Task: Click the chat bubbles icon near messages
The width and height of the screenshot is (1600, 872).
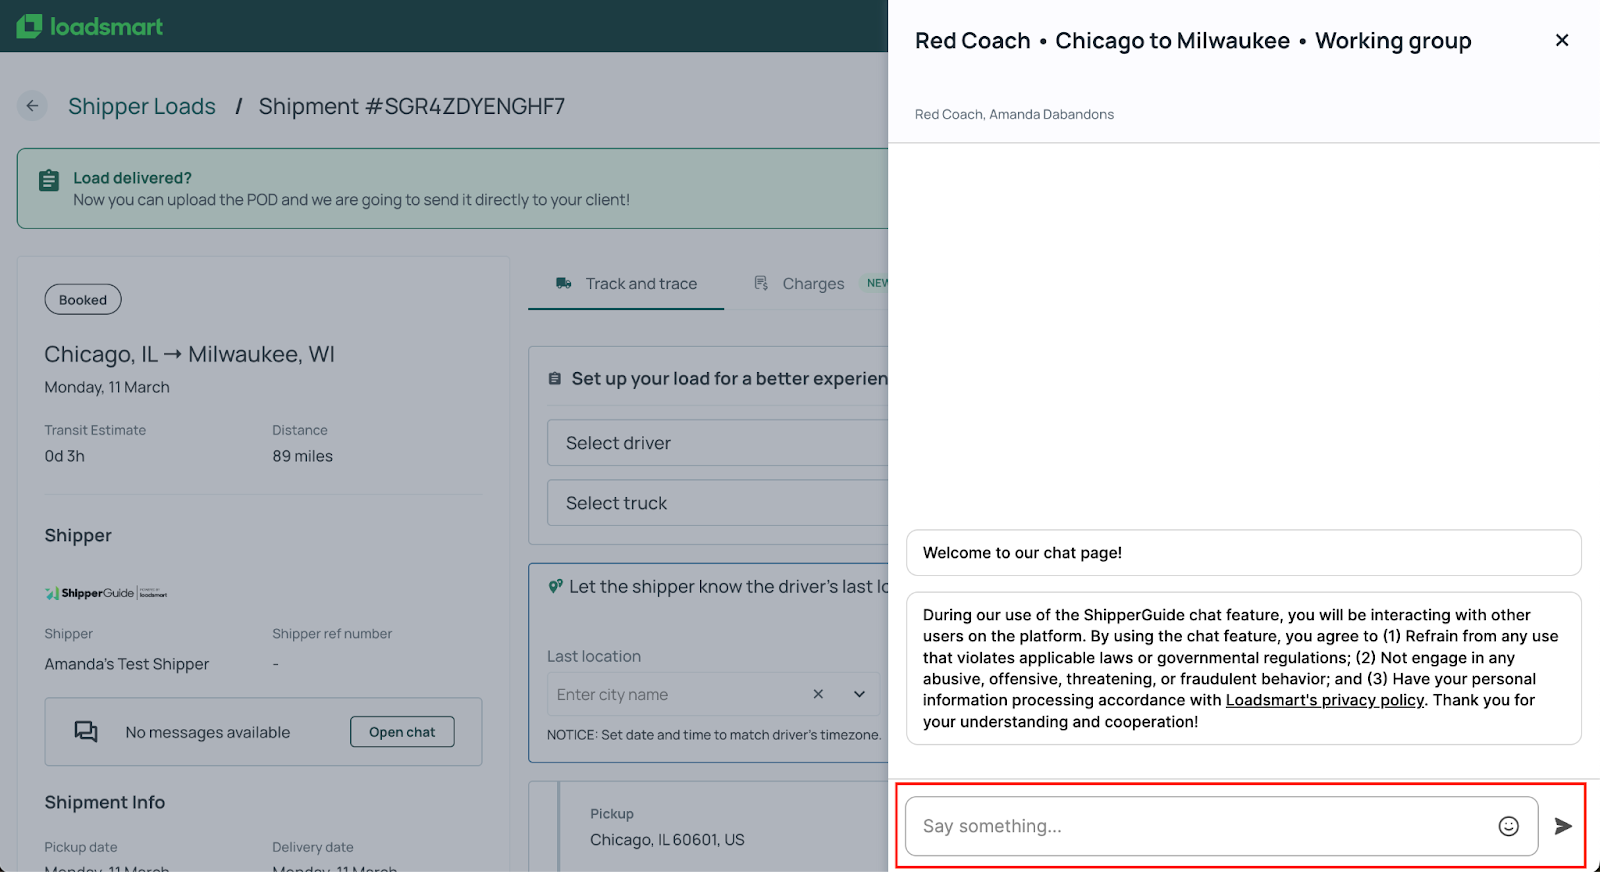Action: point(86,732)
